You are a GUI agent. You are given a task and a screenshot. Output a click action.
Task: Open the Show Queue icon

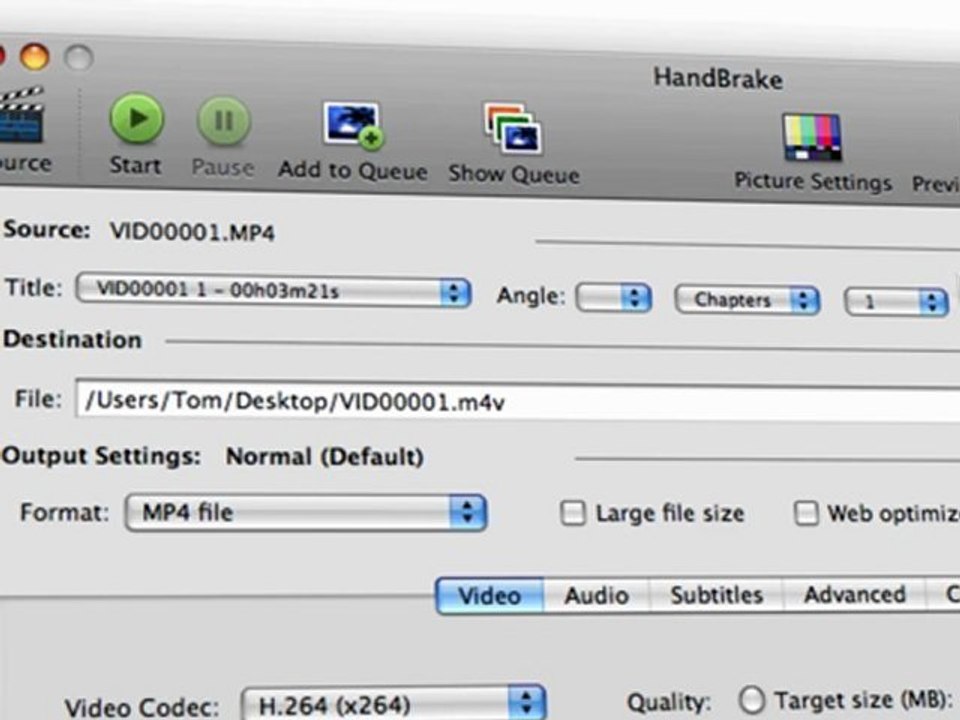pyautogui.click(x=513, y=128)
